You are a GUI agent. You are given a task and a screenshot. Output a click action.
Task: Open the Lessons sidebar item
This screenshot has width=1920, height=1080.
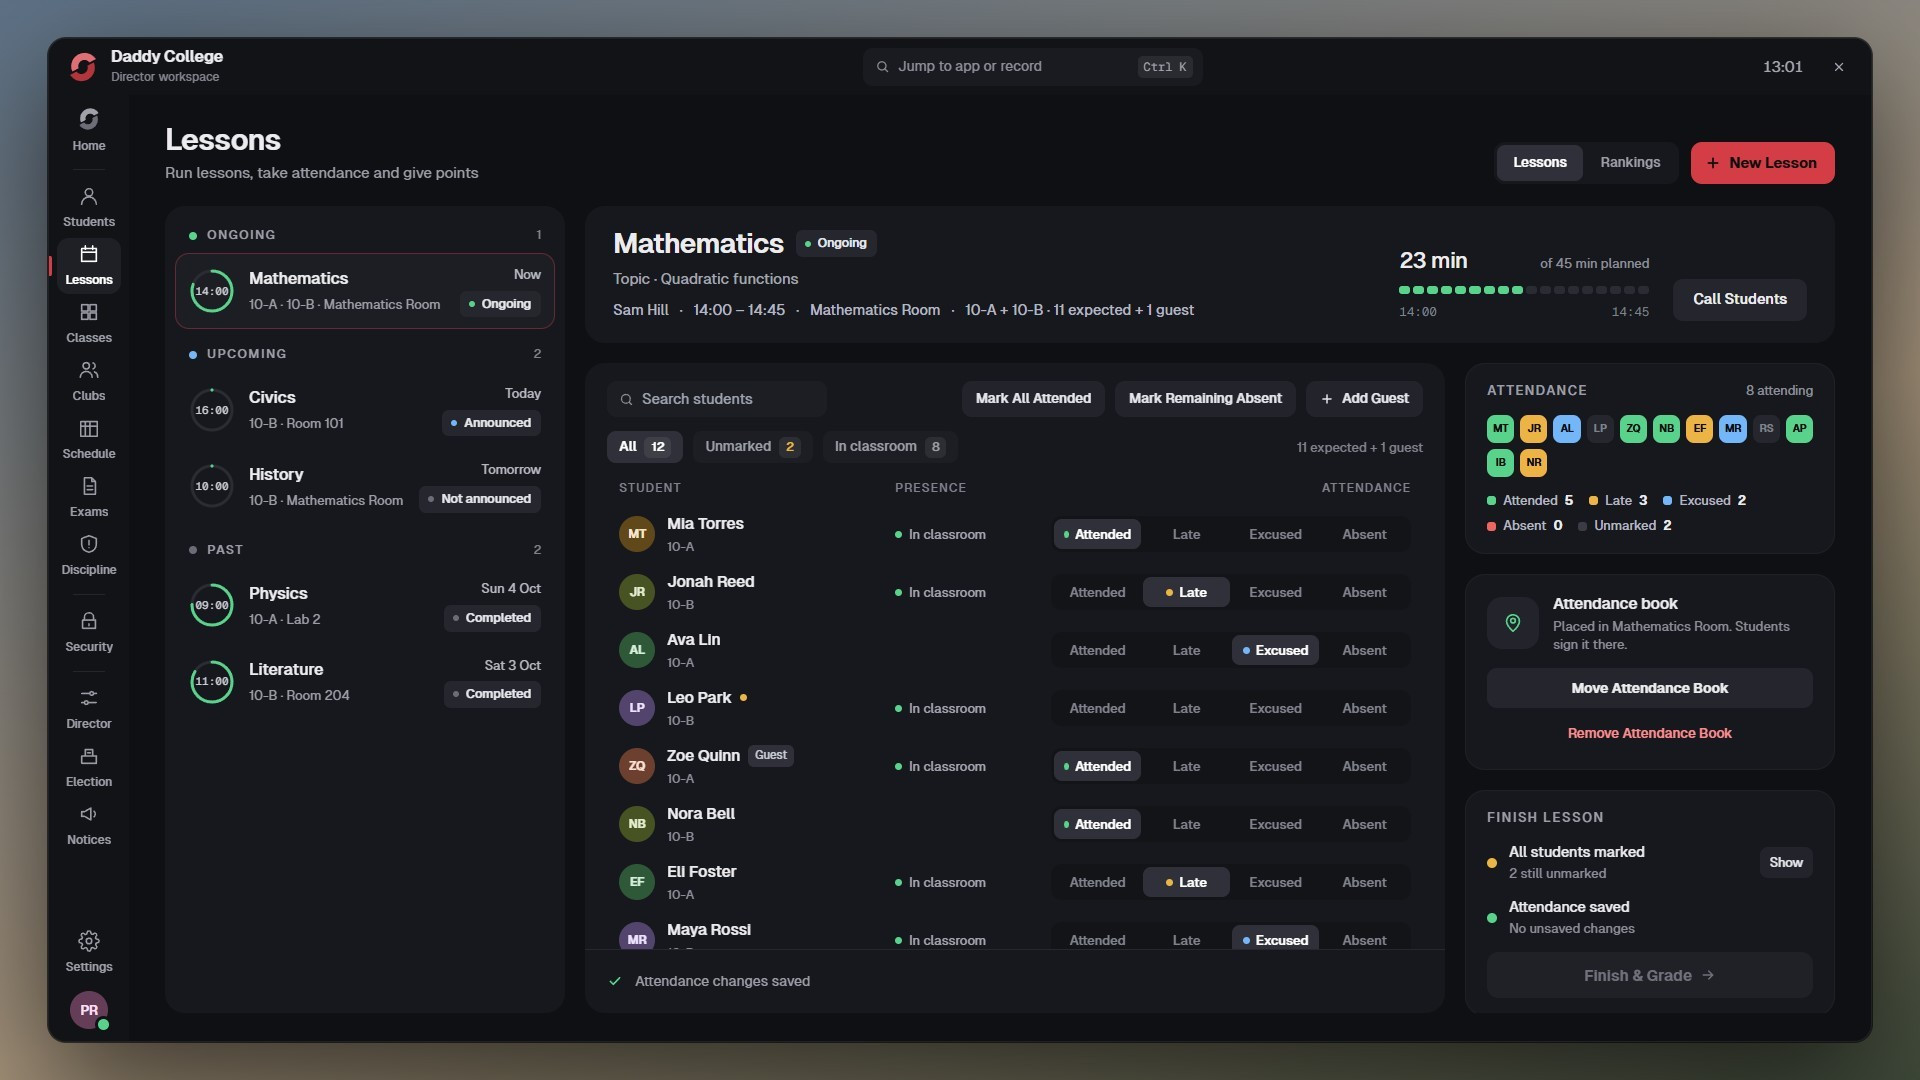coord(88,266)
